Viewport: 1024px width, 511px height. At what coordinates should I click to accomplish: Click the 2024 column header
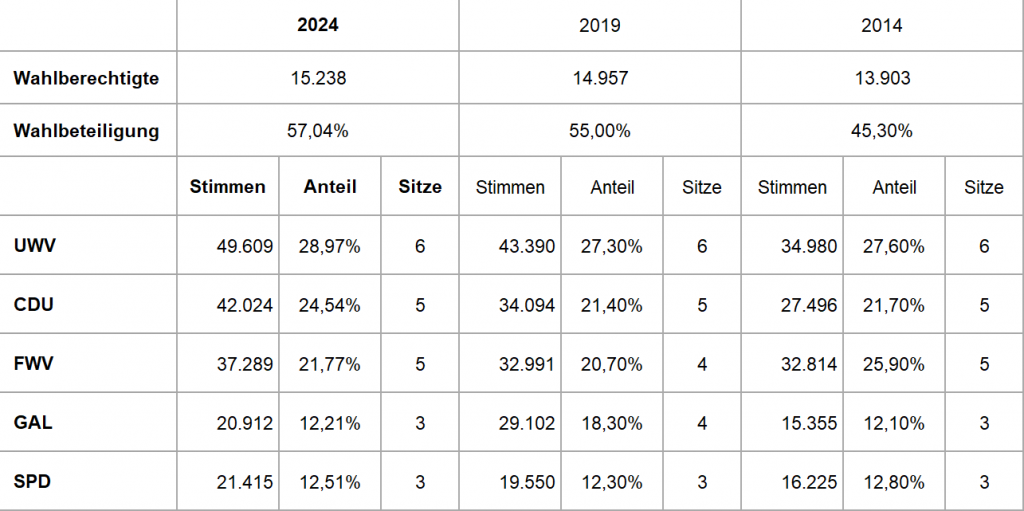coord(318,26)
